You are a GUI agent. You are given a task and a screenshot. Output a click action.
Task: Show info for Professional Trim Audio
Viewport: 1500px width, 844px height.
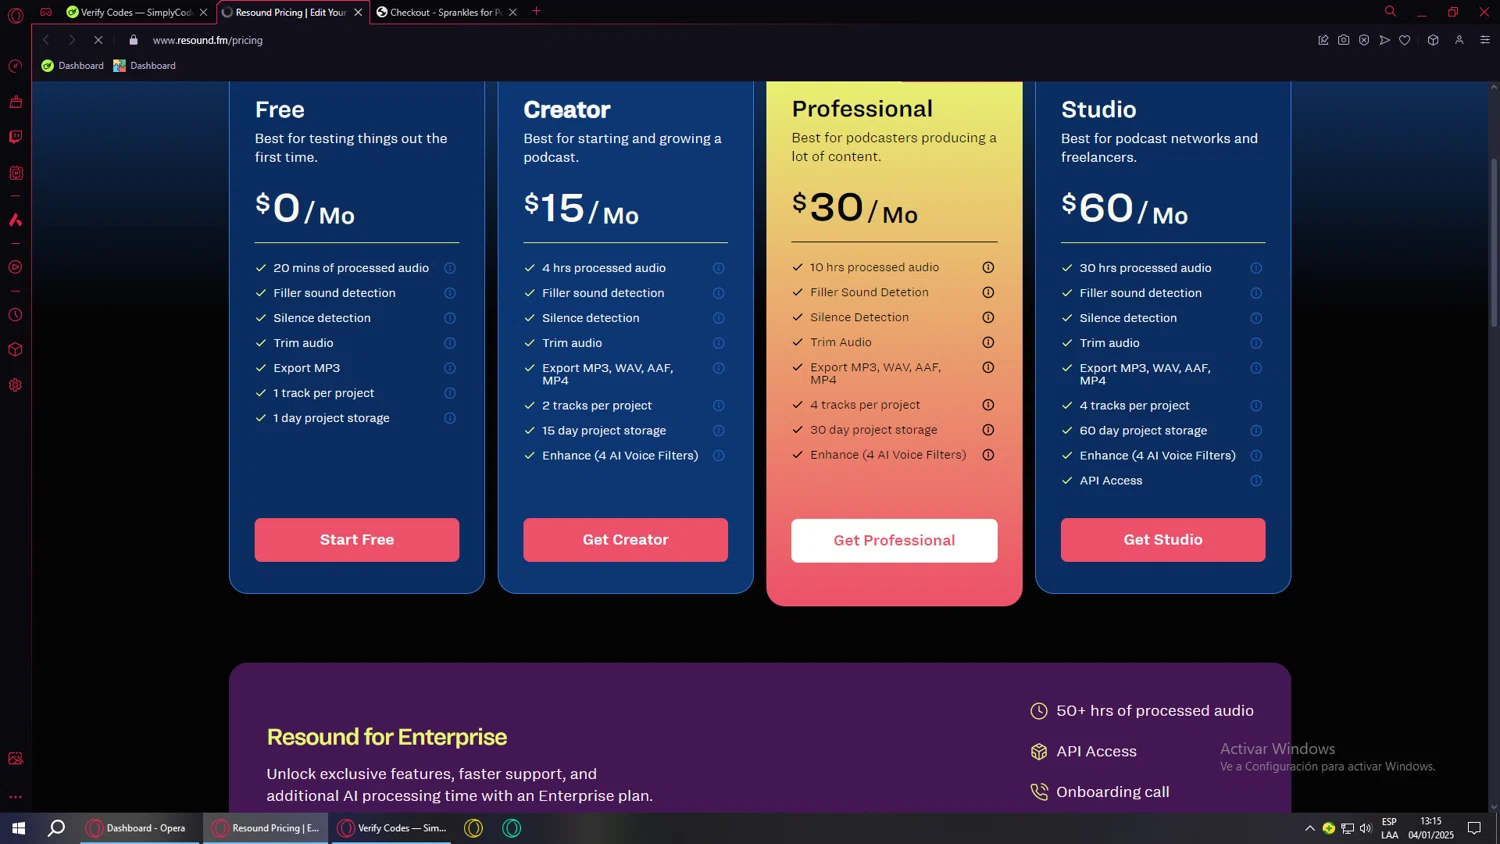[988, 342]
